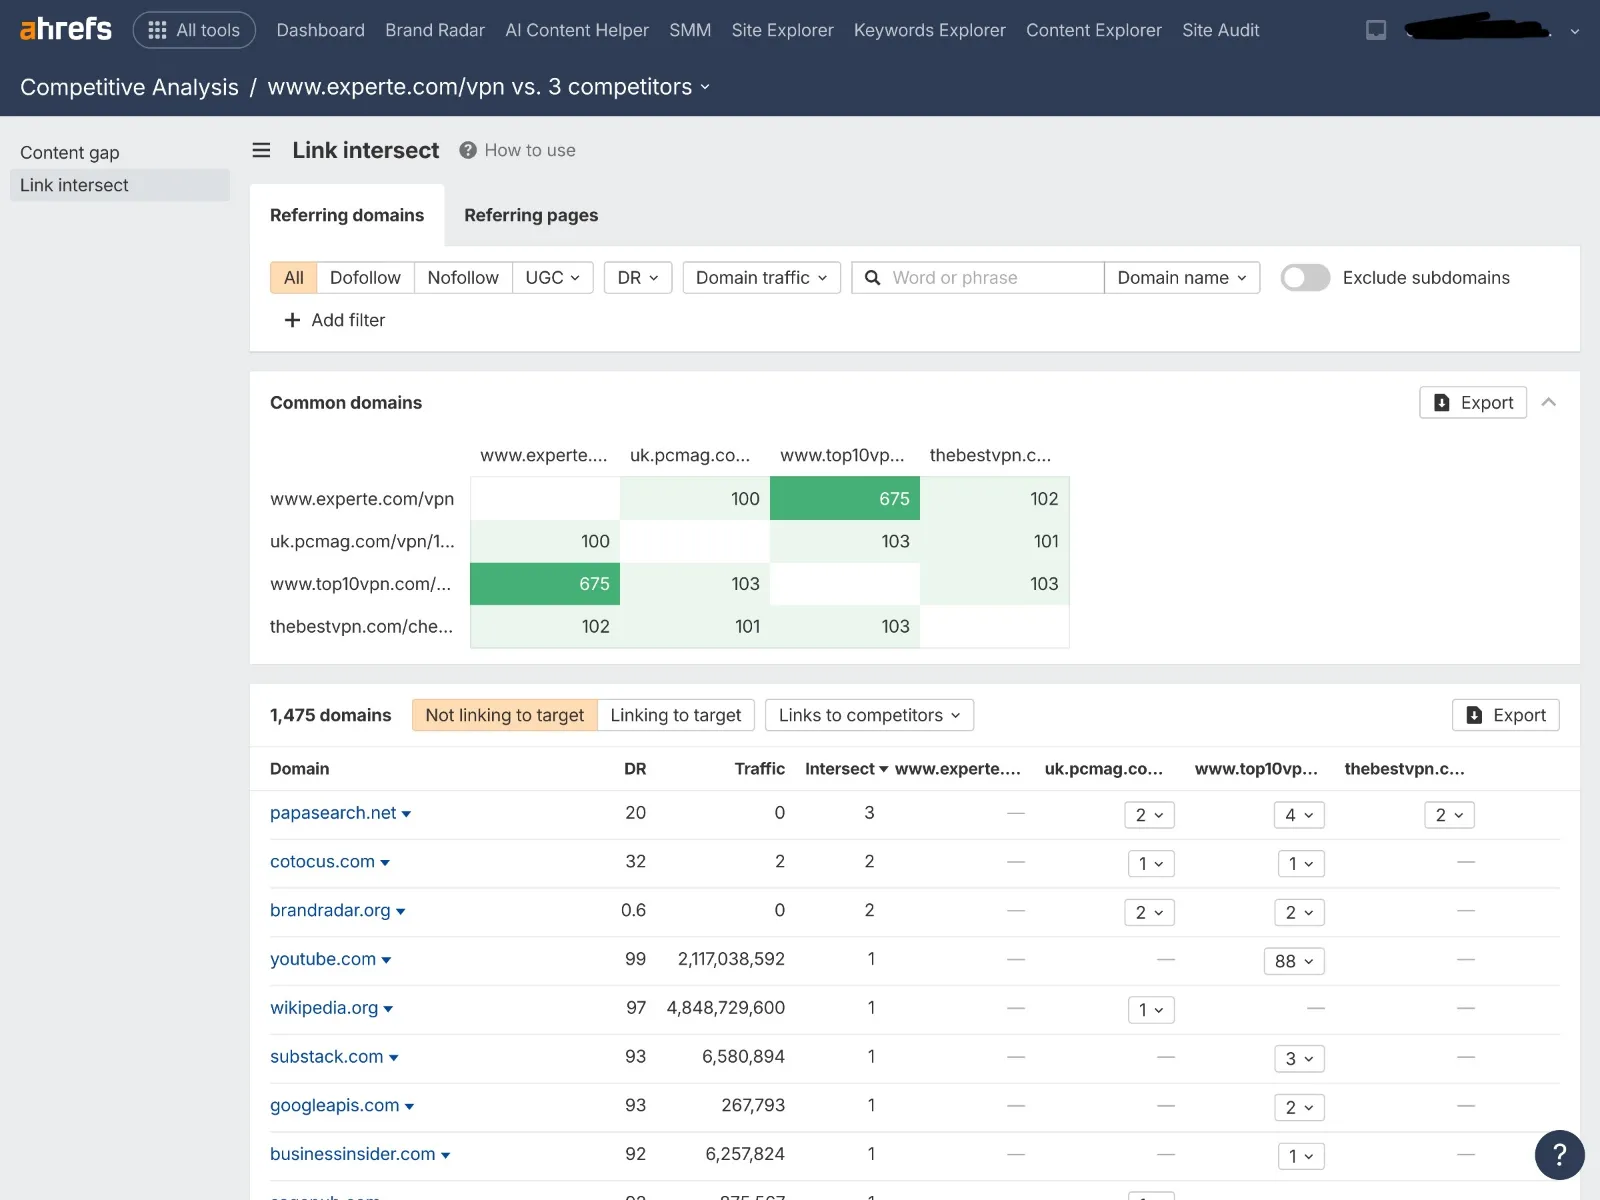The height and width of the screenshot is (1200, 1600).
Task: Click the How to use help icon
Action: click(x=467, y=150)
